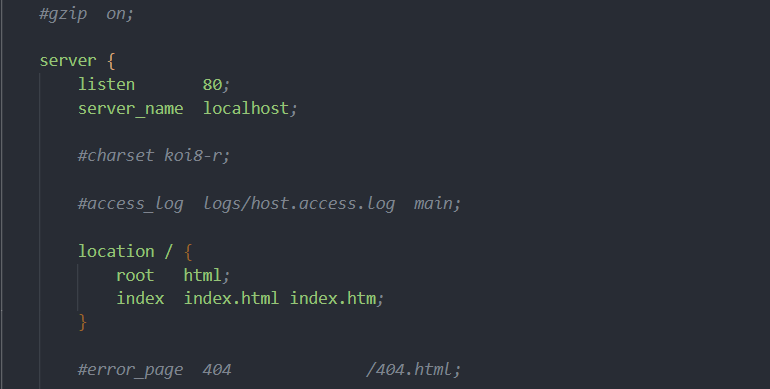Click the '/' path after location
This screenshot has height=389, width=770.
pyautogui.click(x=169, y=251)
